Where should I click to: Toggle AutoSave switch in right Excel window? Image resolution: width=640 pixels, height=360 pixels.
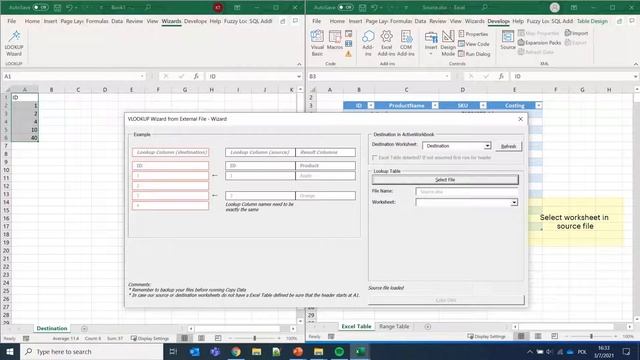(345, 7)
